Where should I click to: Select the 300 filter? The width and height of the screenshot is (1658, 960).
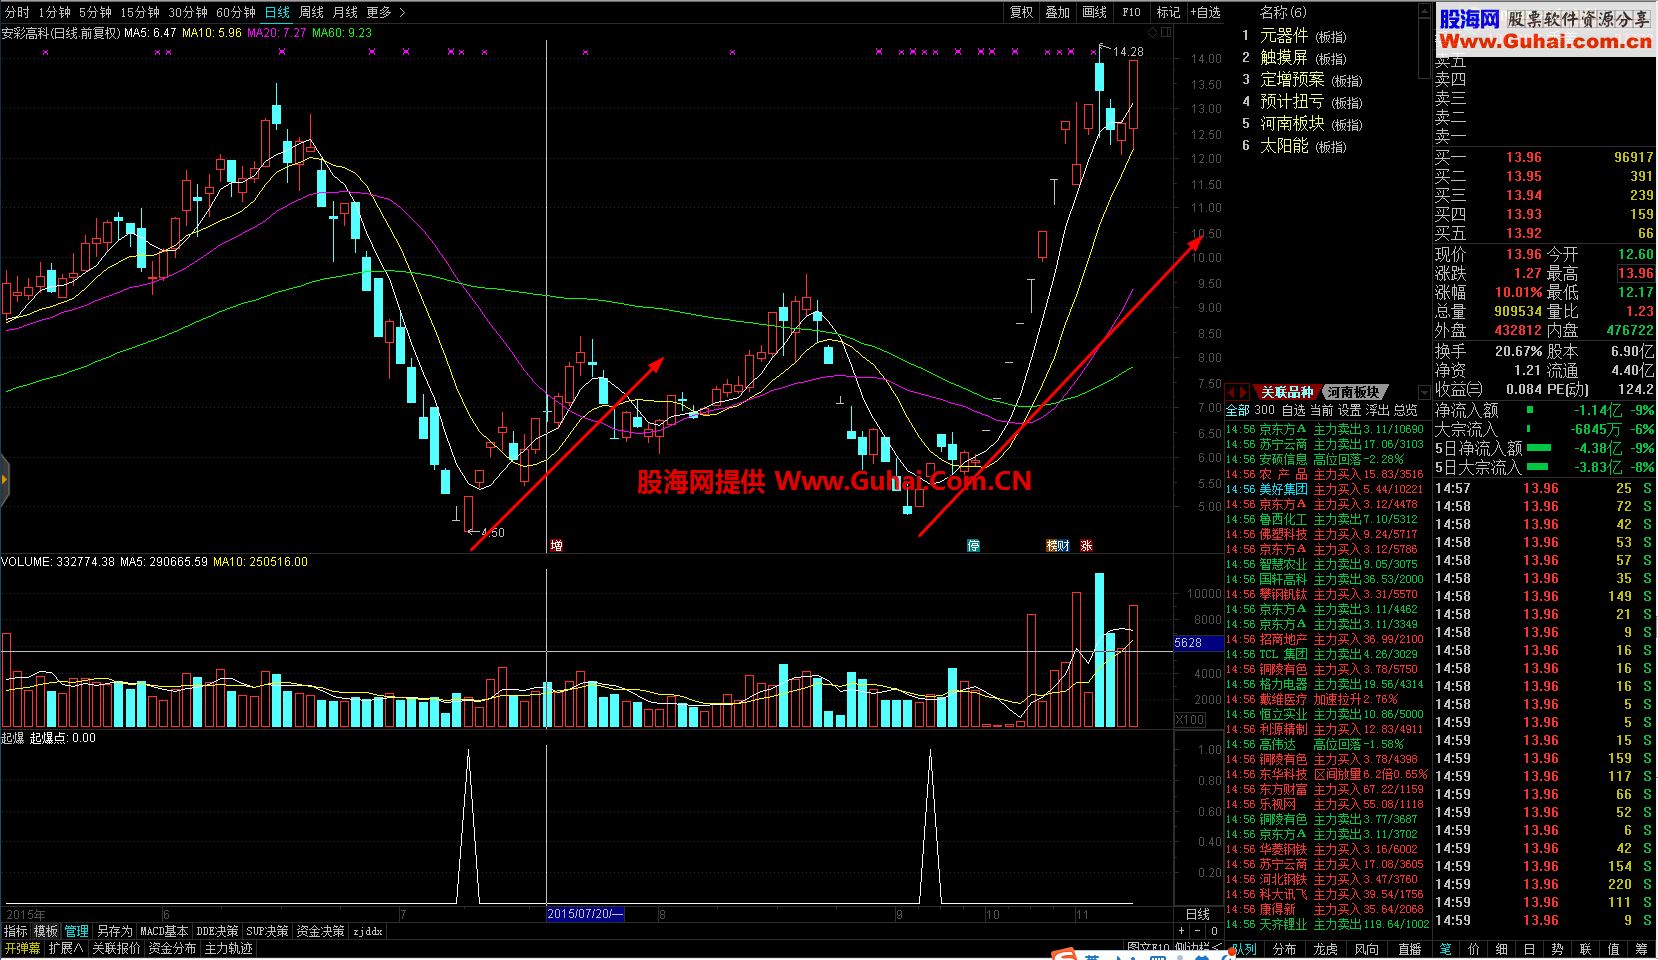[1264, 410]
